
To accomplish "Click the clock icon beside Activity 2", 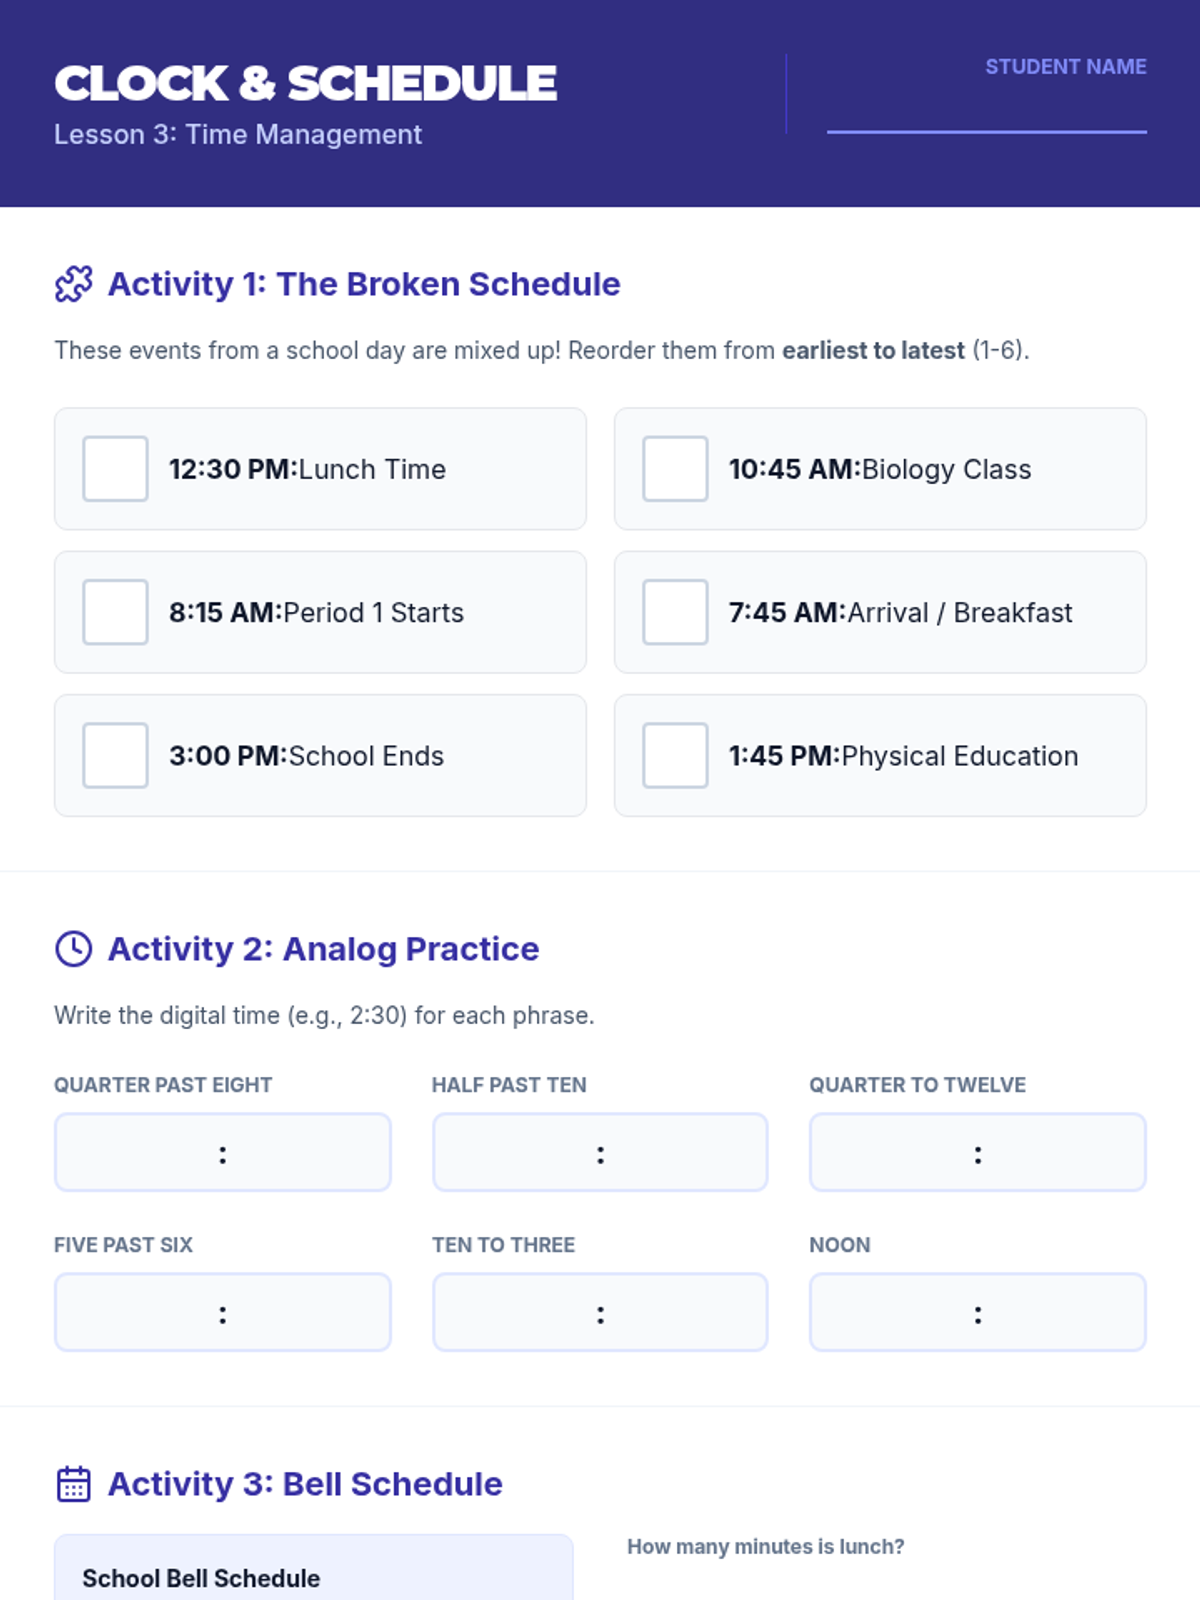I will tap(73, 949).
